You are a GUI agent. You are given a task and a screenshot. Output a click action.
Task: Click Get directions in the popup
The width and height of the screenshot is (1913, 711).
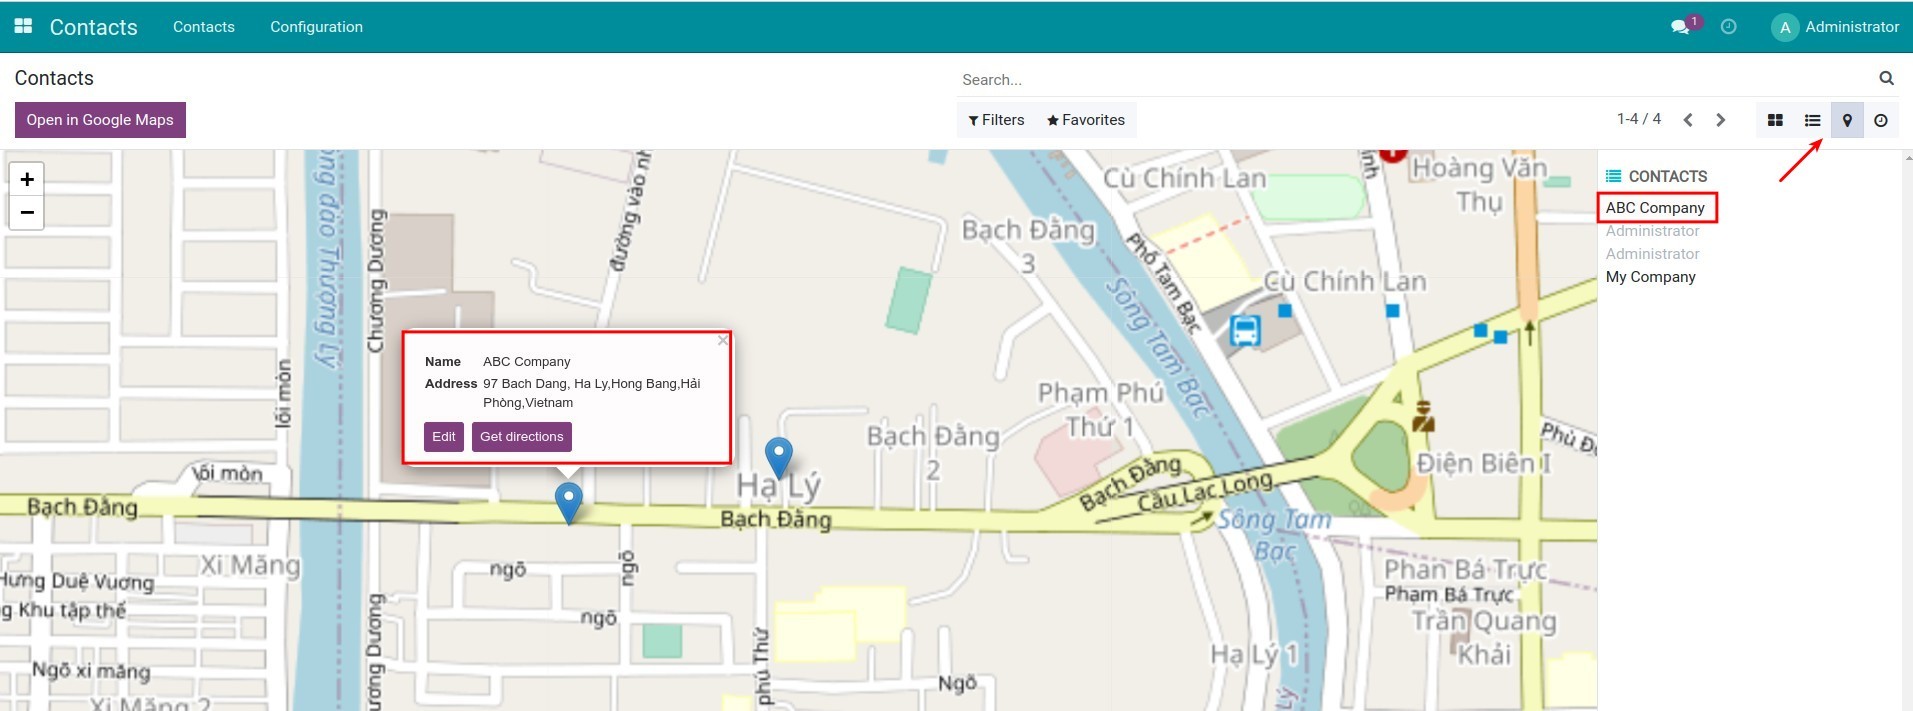[x=521, y=437]
